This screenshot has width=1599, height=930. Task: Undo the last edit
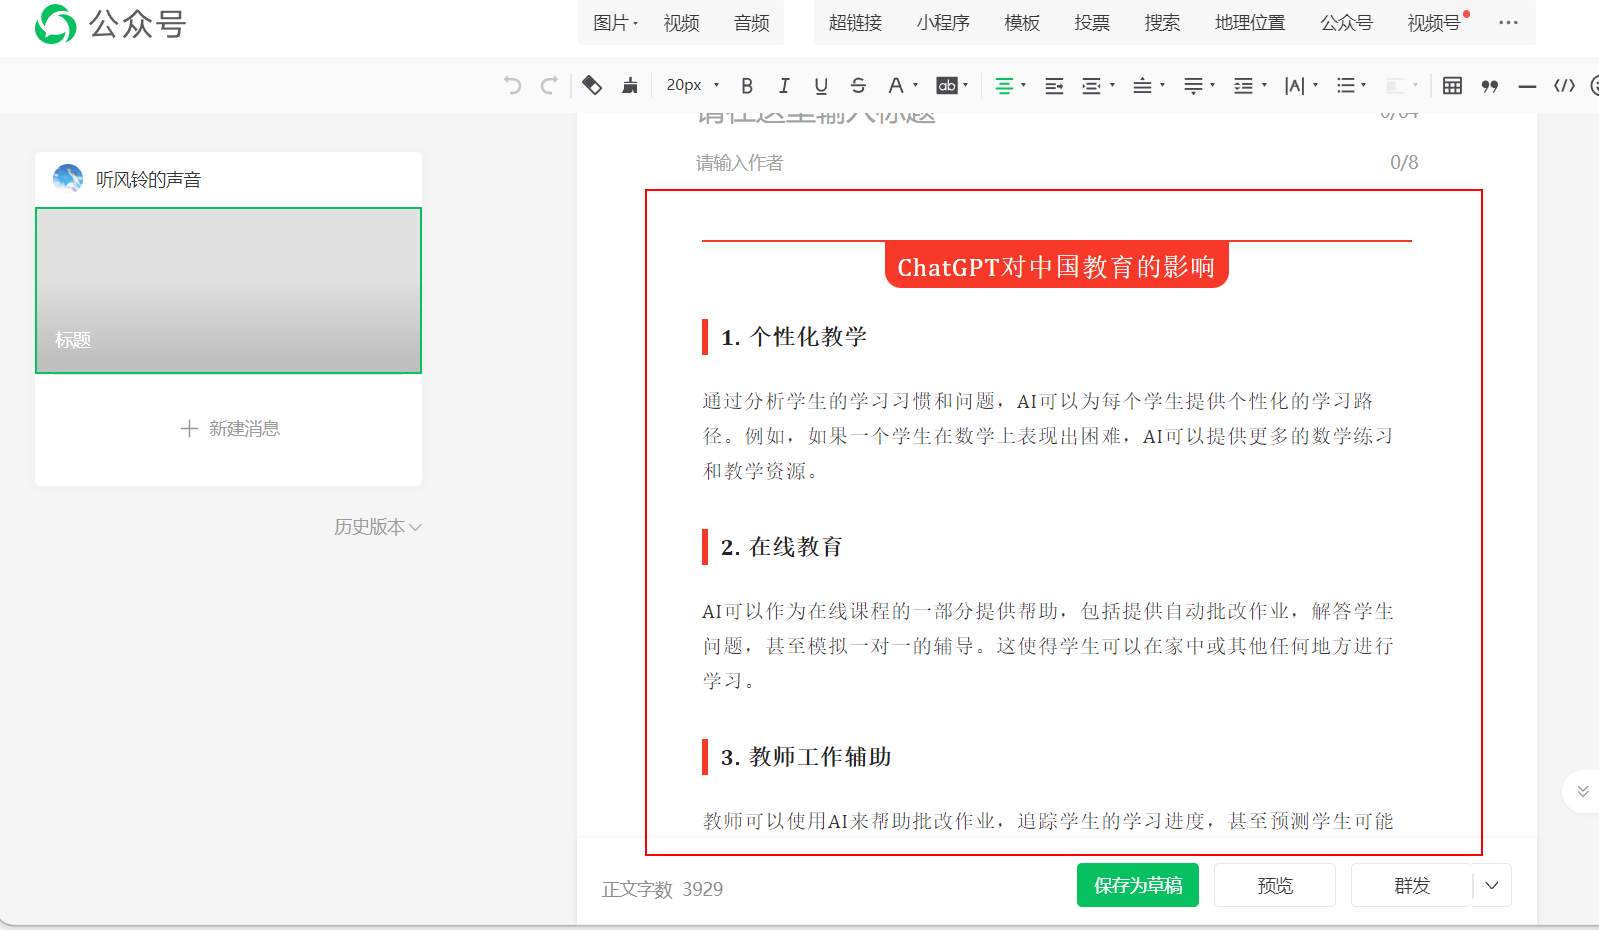click(513, 86)
